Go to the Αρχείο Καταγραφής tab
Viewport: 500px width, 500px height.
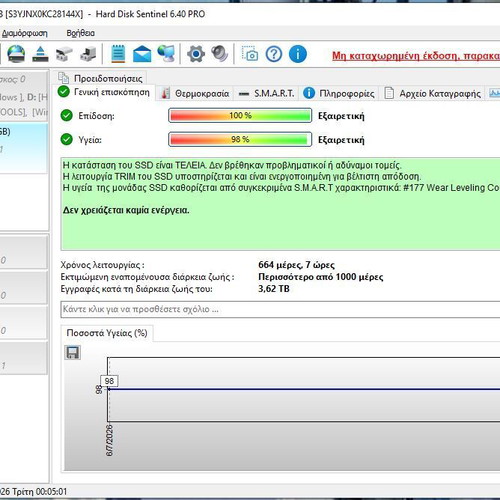[433, 93]
